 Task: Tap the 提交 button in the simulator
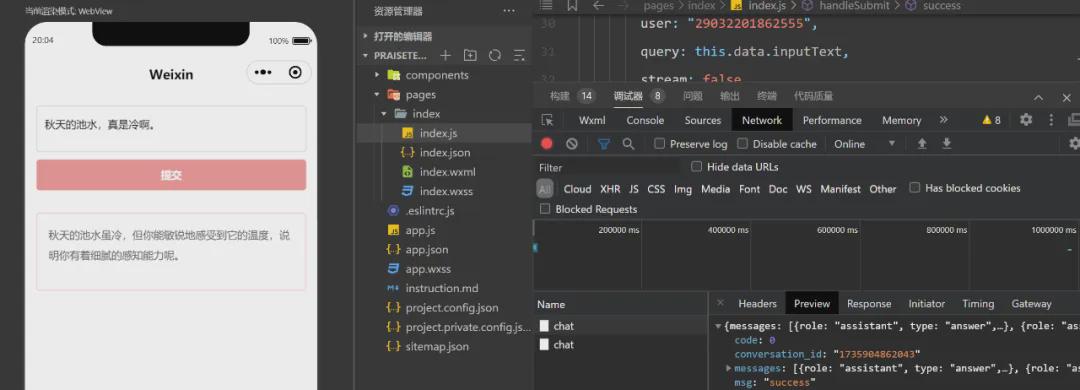[x=171, y=175]
